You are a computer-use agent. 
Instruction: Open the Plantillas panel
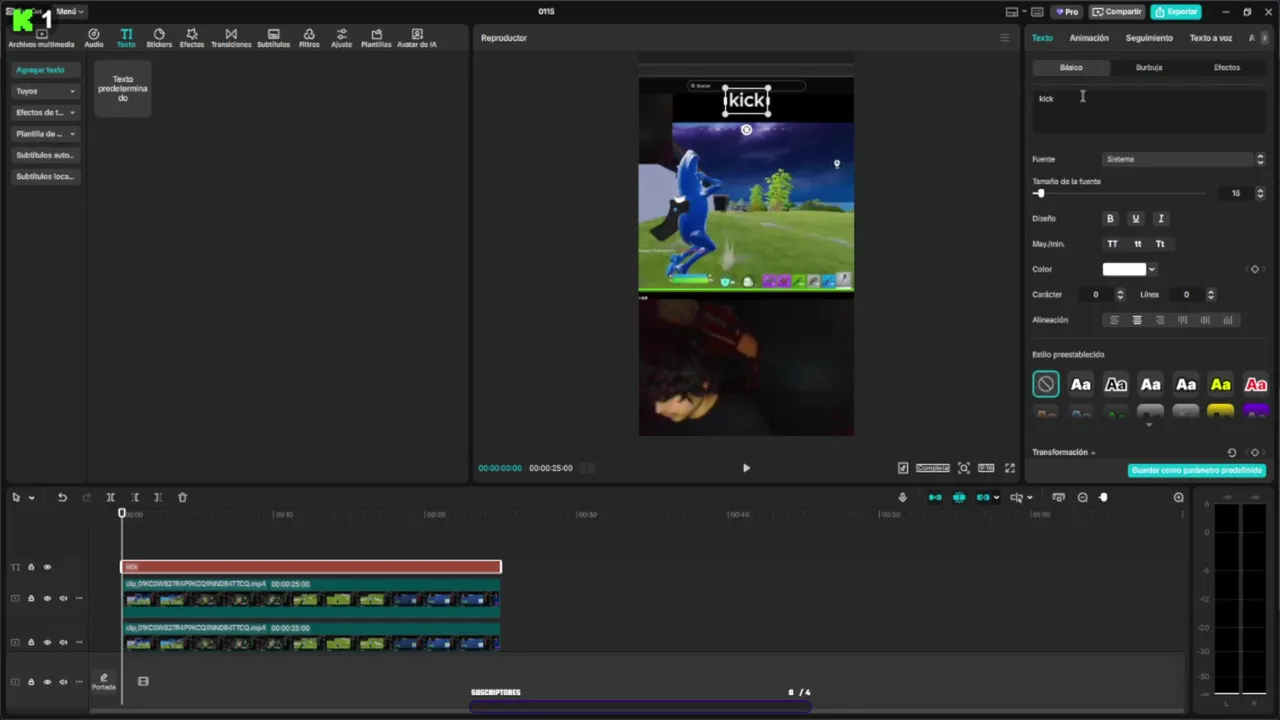[x=376, y=38]
